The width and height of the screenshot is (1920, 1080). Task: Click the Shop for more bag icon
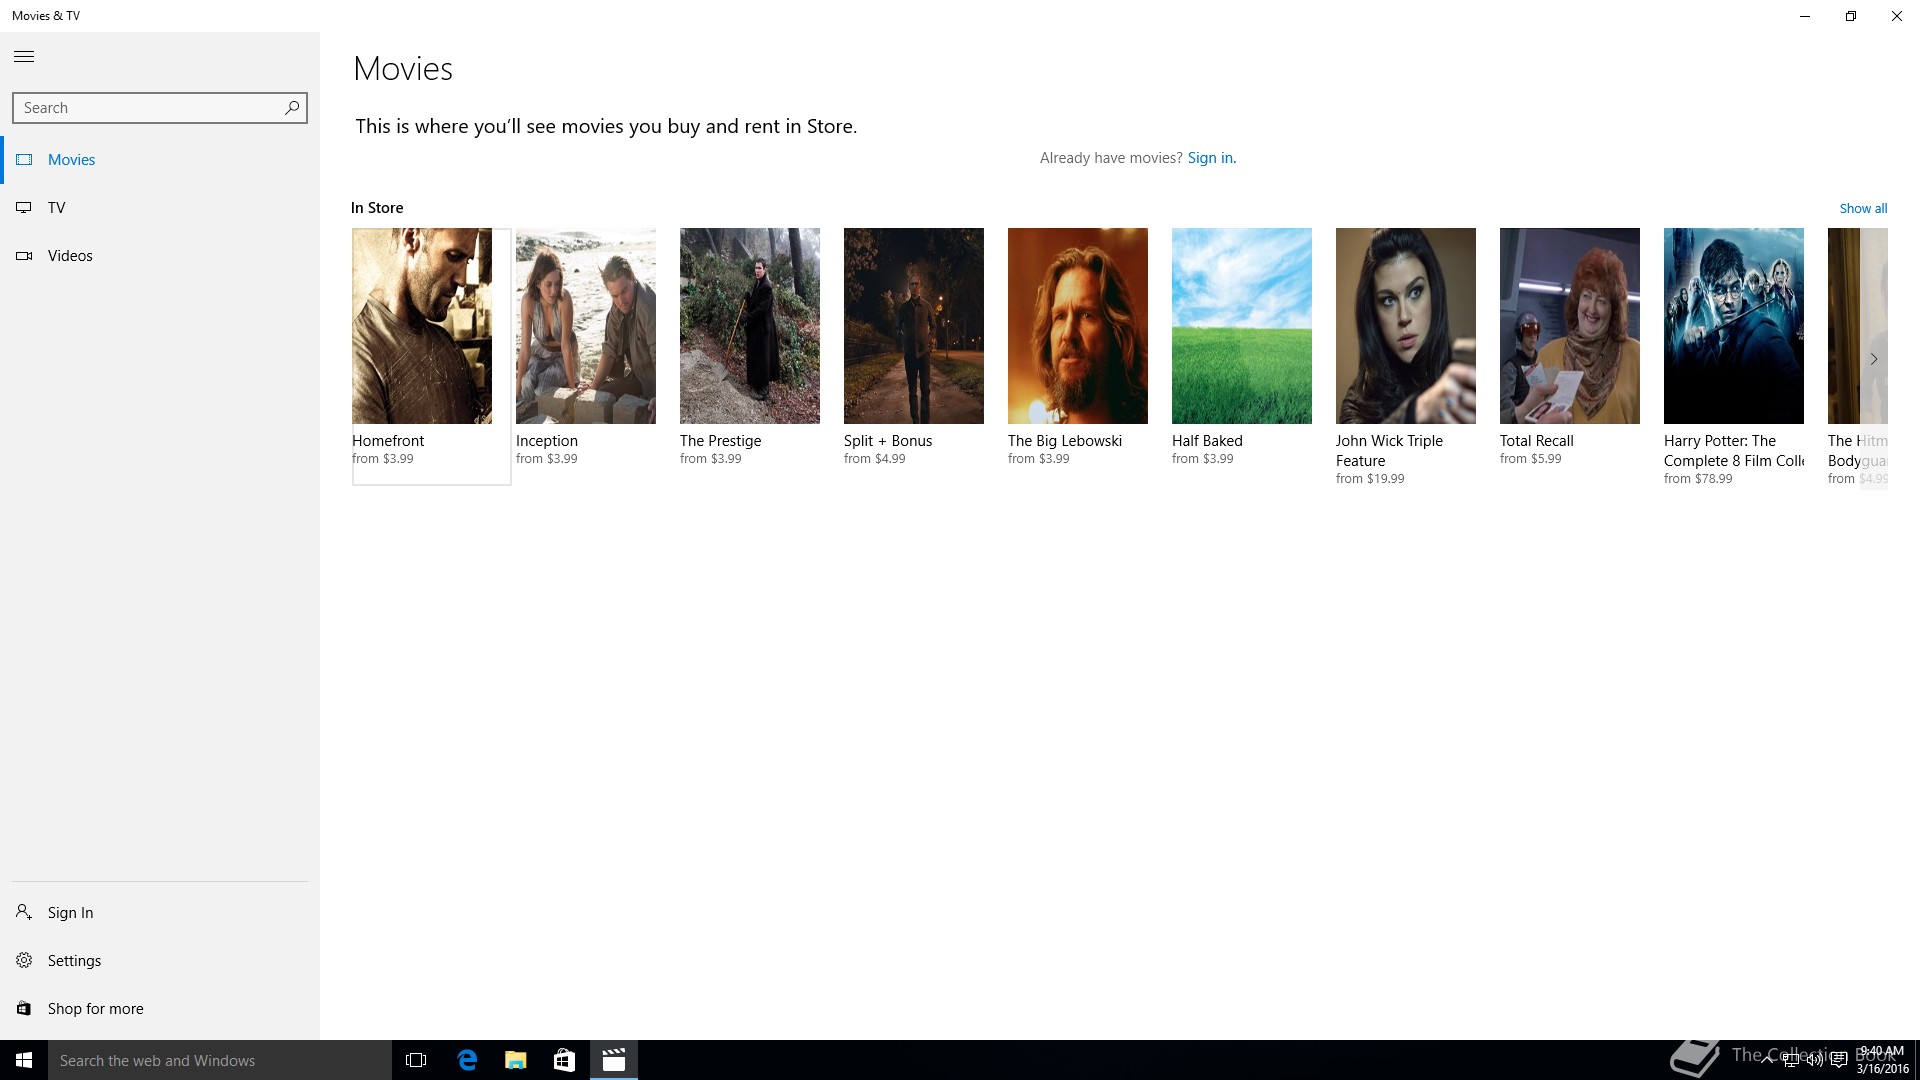click(24, 1008)
